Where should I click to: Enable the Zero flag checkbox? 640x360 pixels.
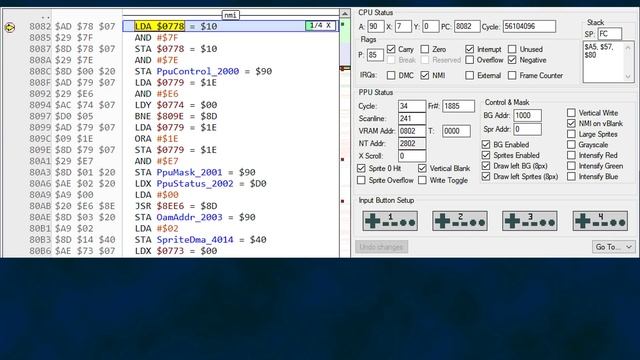coord(425,49)
